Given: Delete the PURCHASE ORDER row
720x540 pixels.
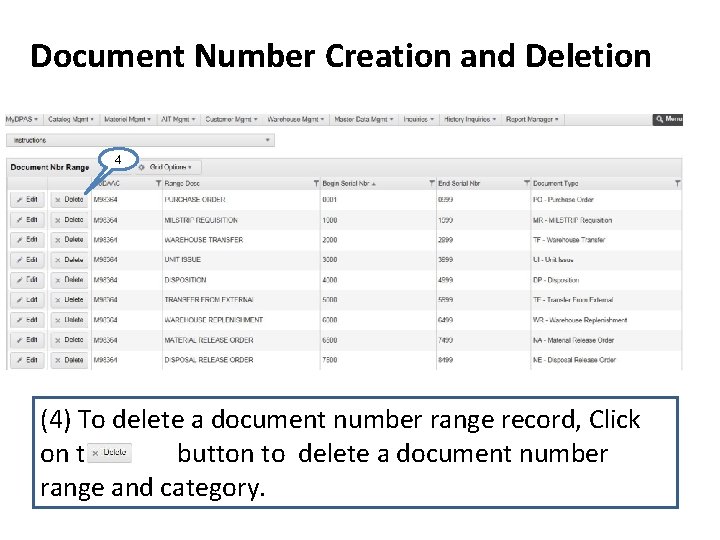Looking at the screenshot, I should coord(69,200).
